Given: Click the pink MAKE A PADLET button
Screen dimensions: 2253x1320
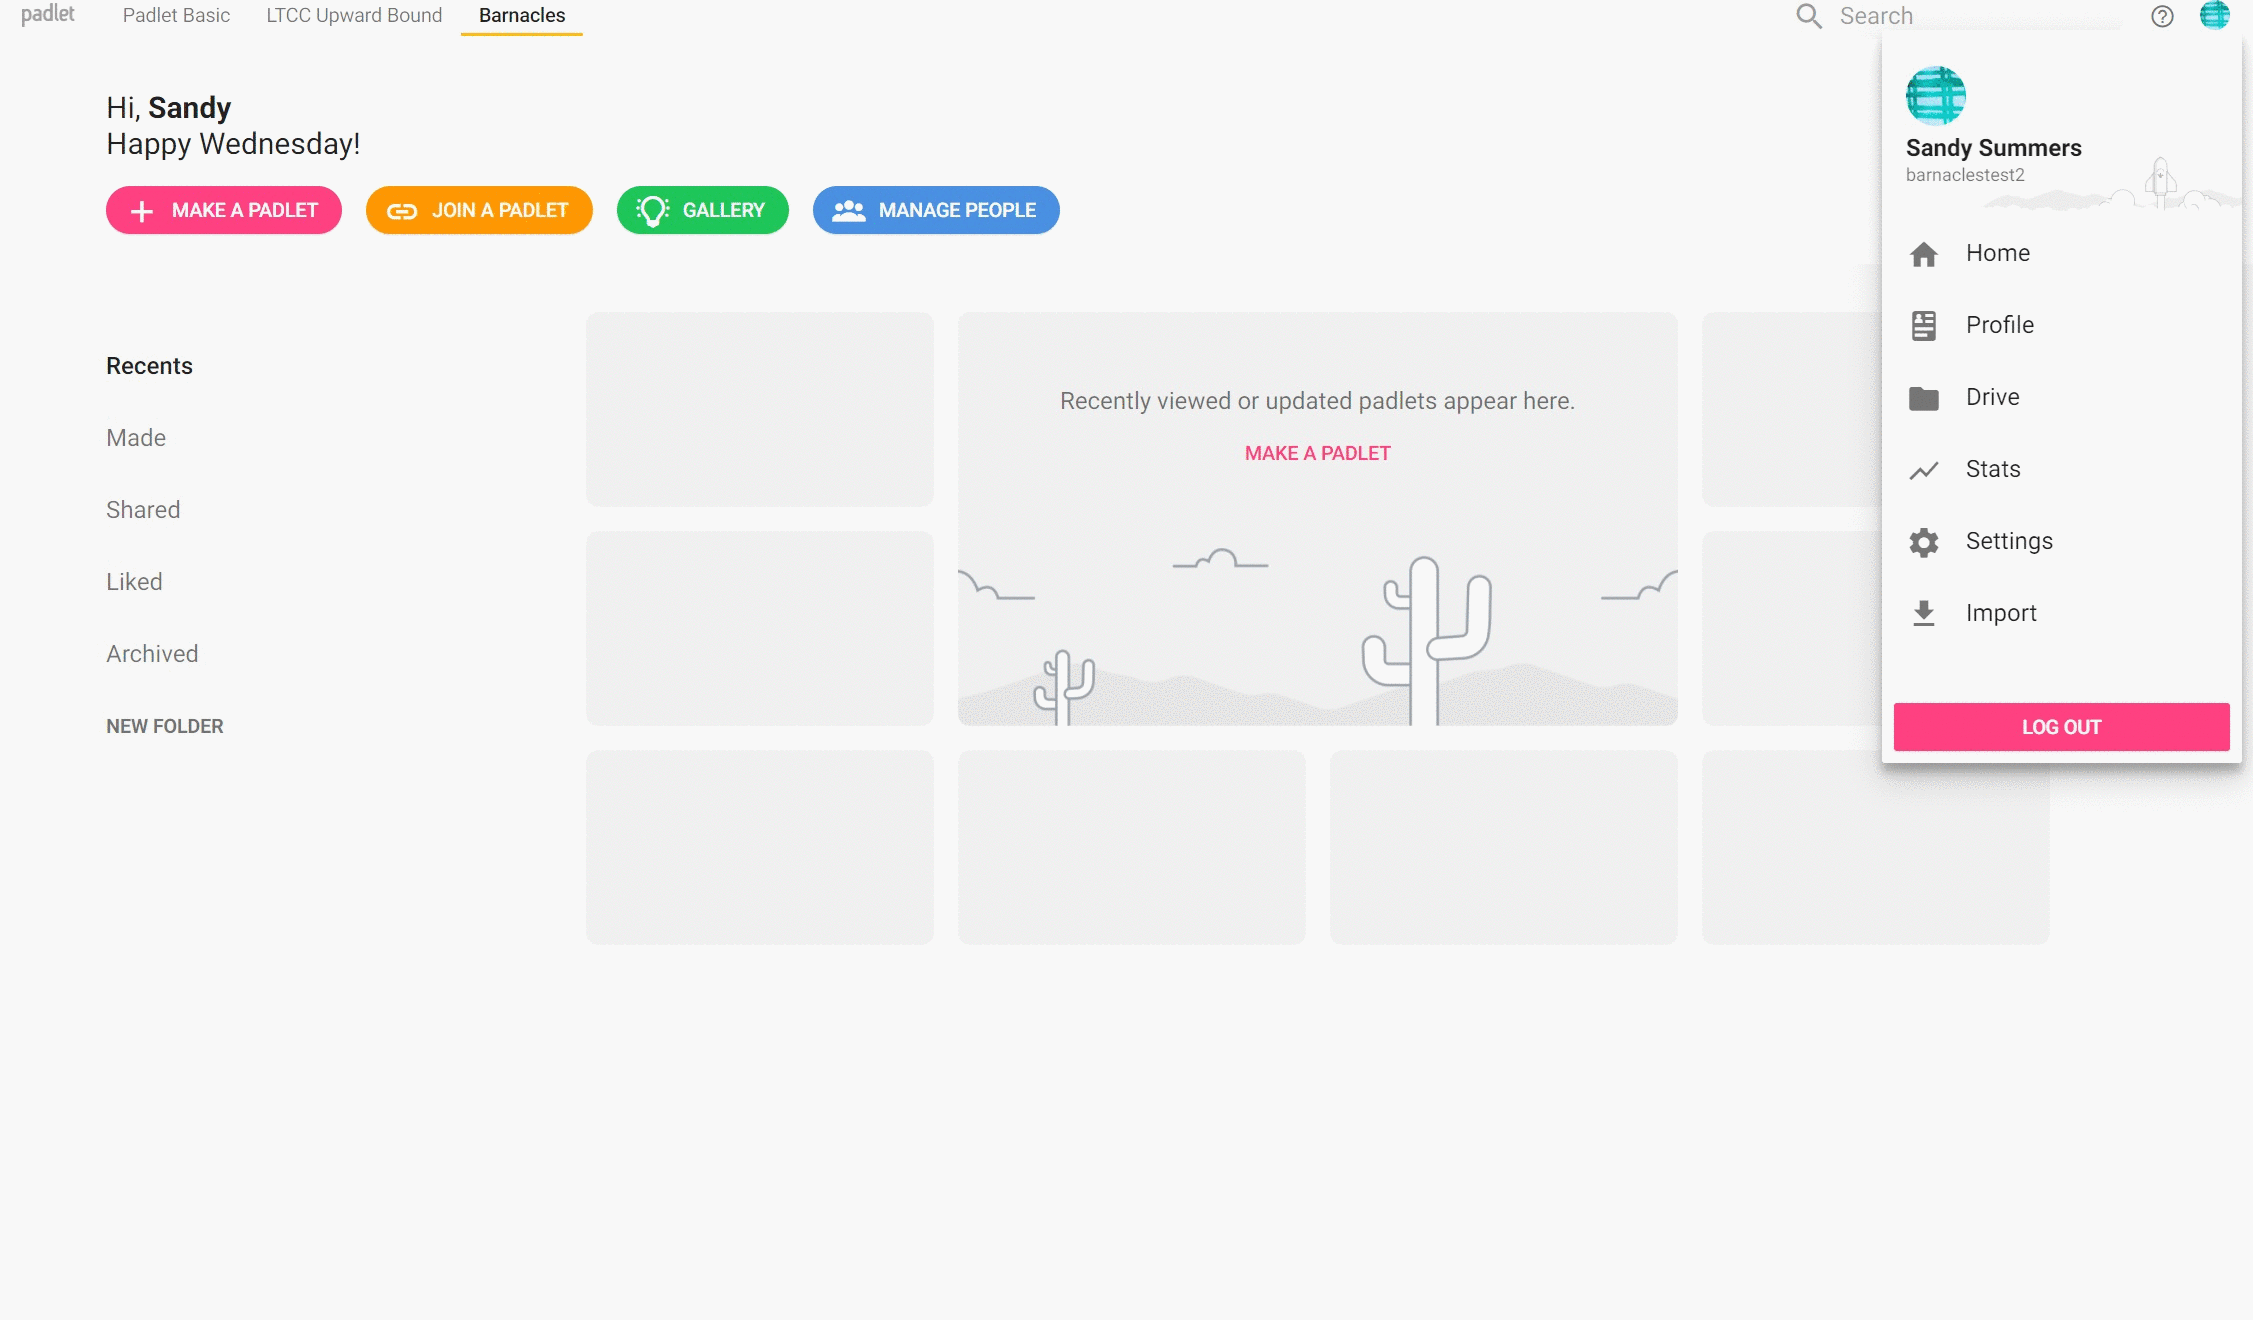Looking at the screenshot, I should coord(224,210).
